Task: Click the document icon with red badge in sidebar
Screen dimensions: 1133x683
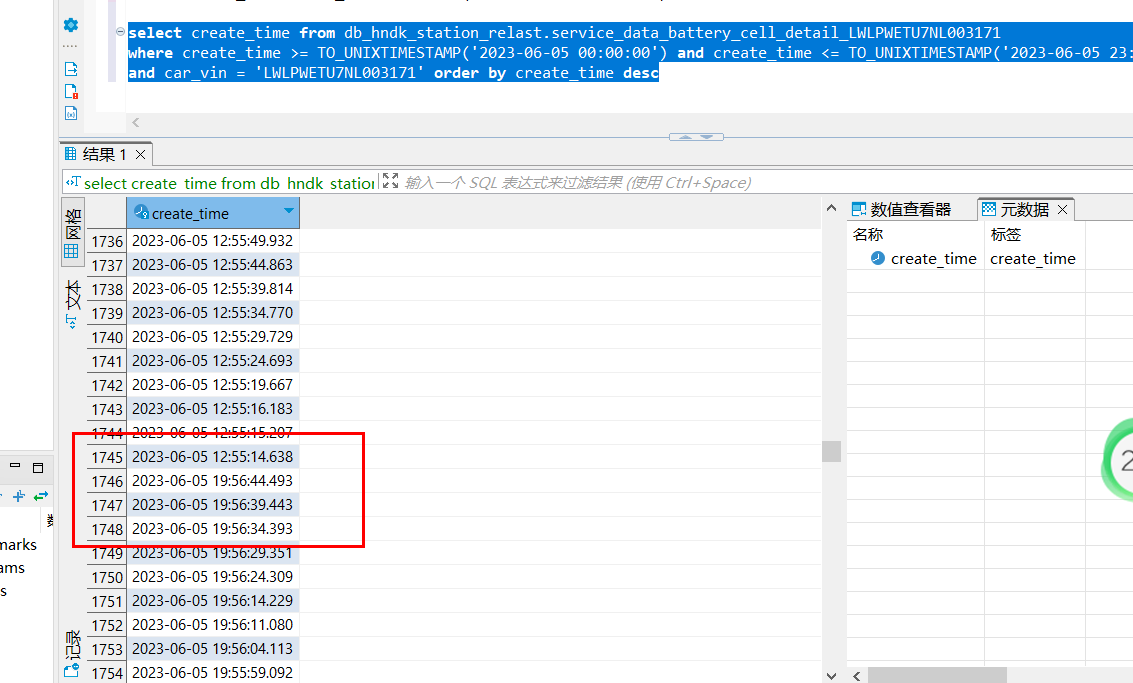Action: pyautogui.click(x=70, y=90)
